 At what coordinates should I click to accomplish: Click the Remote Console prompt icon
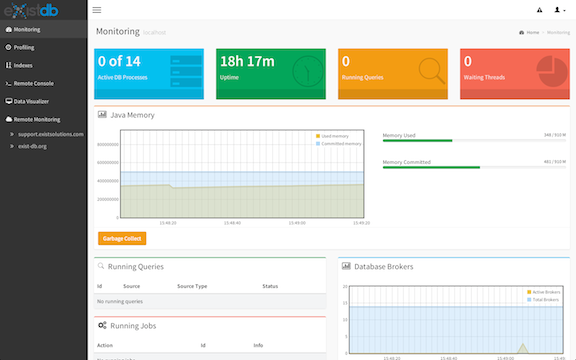coord(8,83)
